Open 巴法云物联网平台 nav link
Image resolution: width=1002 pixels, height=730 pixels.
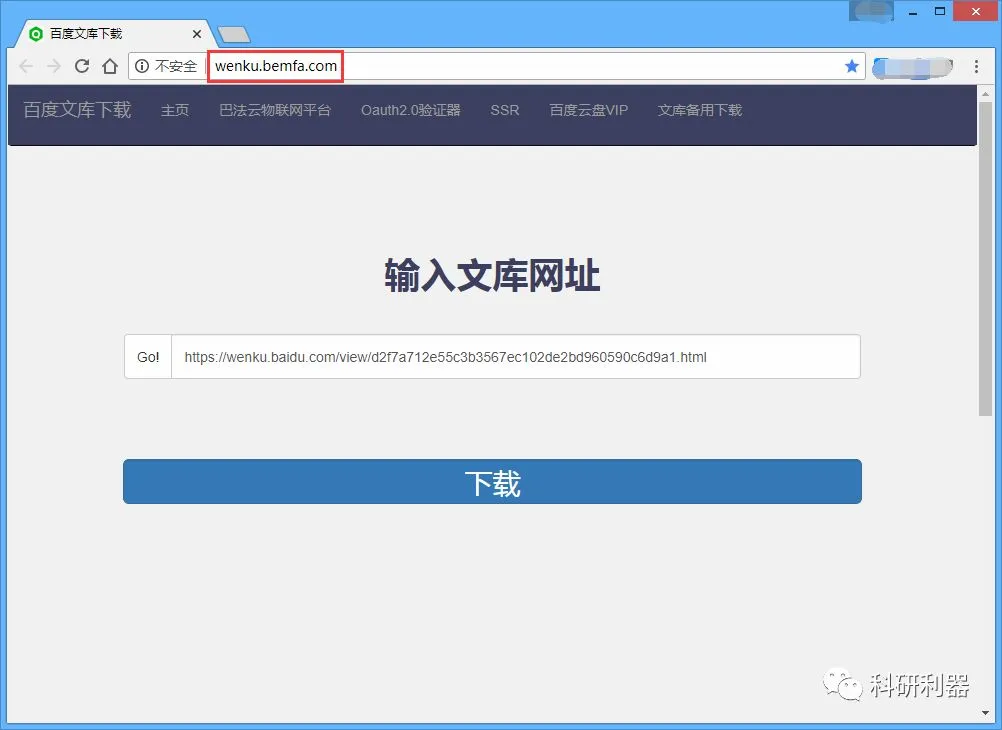click(x=275, y=110)
